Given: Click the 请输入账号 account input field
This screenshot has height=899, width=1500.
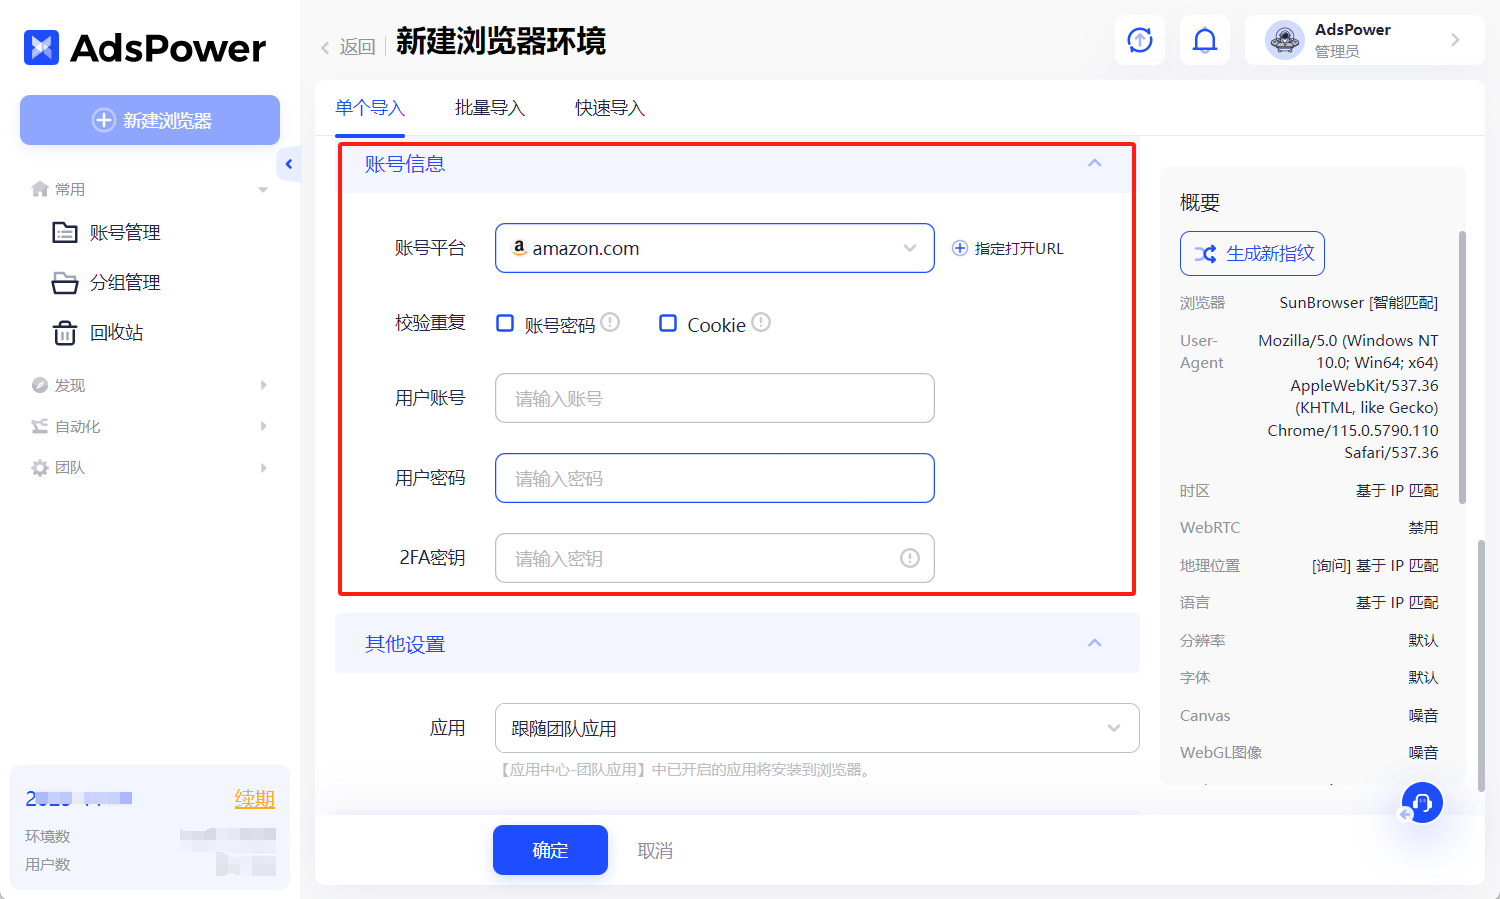Looking at the screenshot, I should coord(714,398).
